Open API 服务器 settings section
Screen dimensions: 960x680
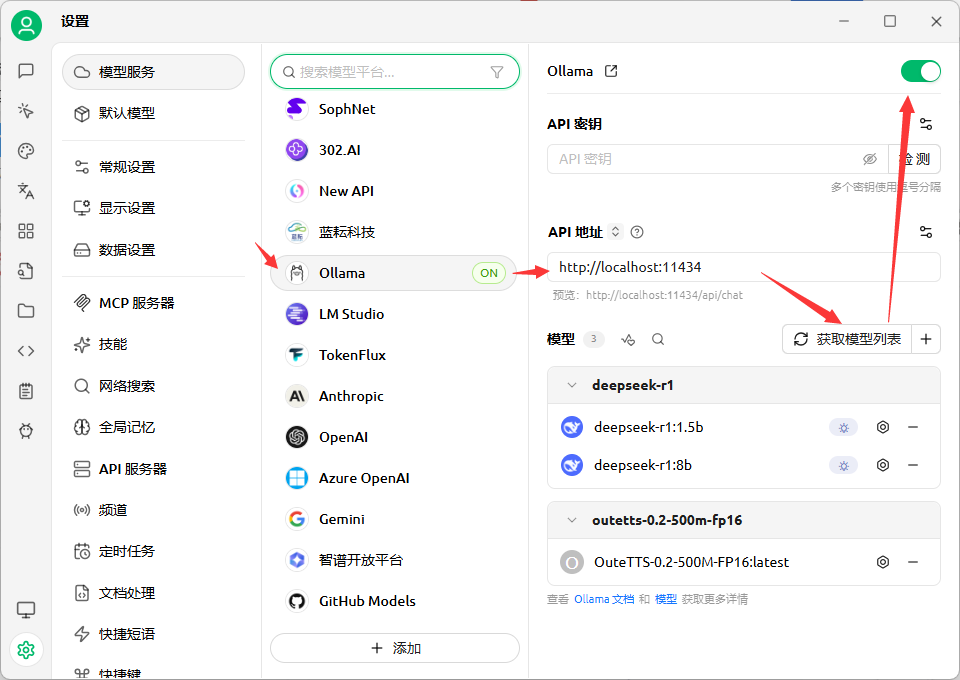(x=154, y=469)
